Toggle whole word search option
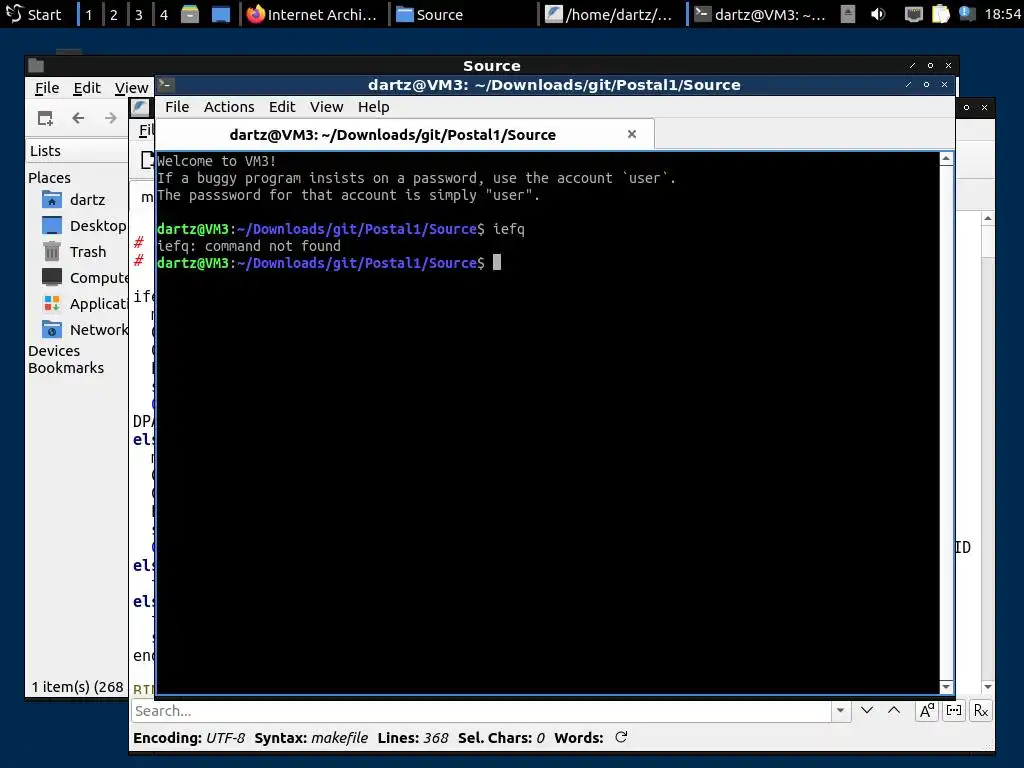 tap(953, 711)
